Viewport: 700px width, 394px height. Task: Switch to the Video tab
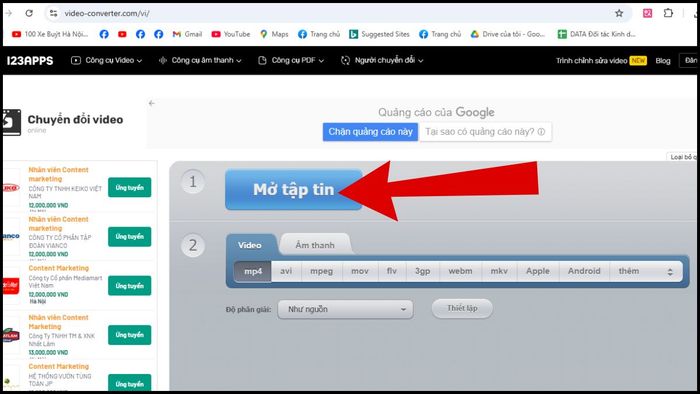click(x=250, y=245)
